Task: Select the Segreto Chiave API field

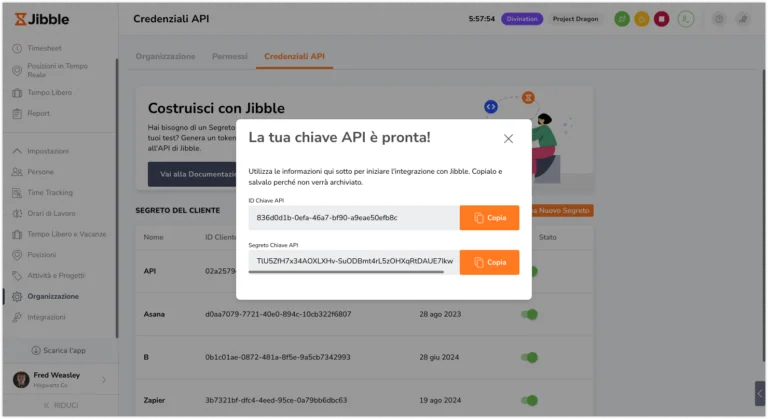Action: tap(354, 261)
